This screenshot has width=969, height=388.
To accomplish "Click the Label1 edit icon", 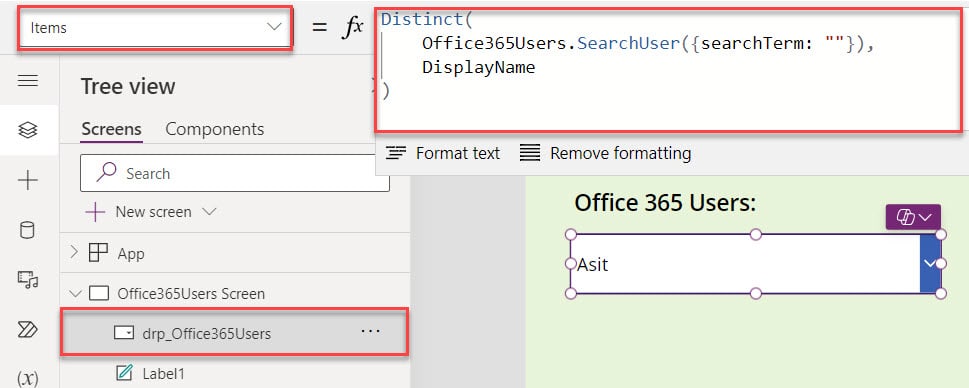I will point(124,373).
